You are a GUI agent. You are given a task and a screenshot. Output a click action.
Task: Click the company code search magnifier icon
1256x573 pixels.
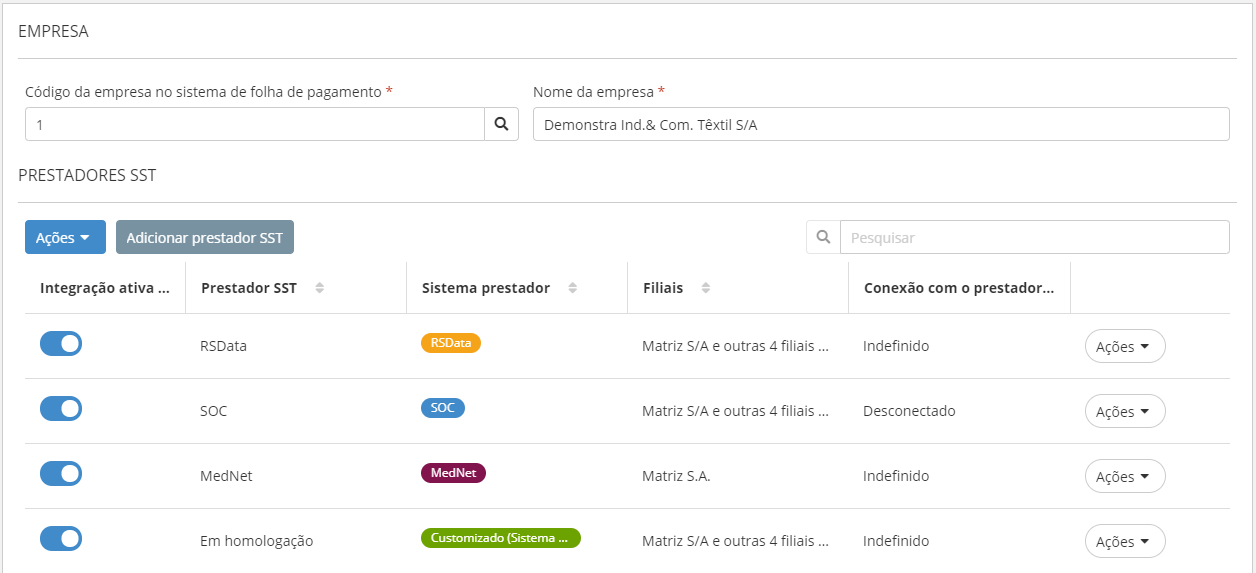pos(501,124)
